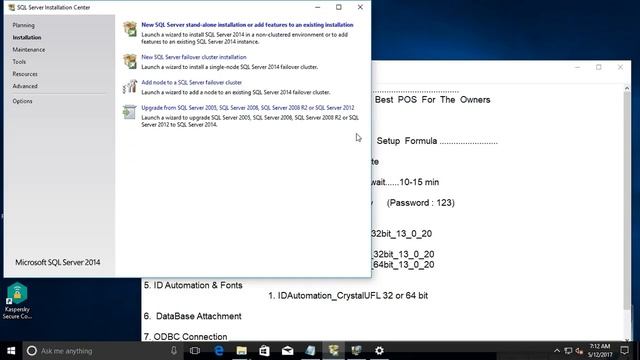Switch to the Advanced section
This screenshot has height=360, width=640.
click(x=25, y=87)
